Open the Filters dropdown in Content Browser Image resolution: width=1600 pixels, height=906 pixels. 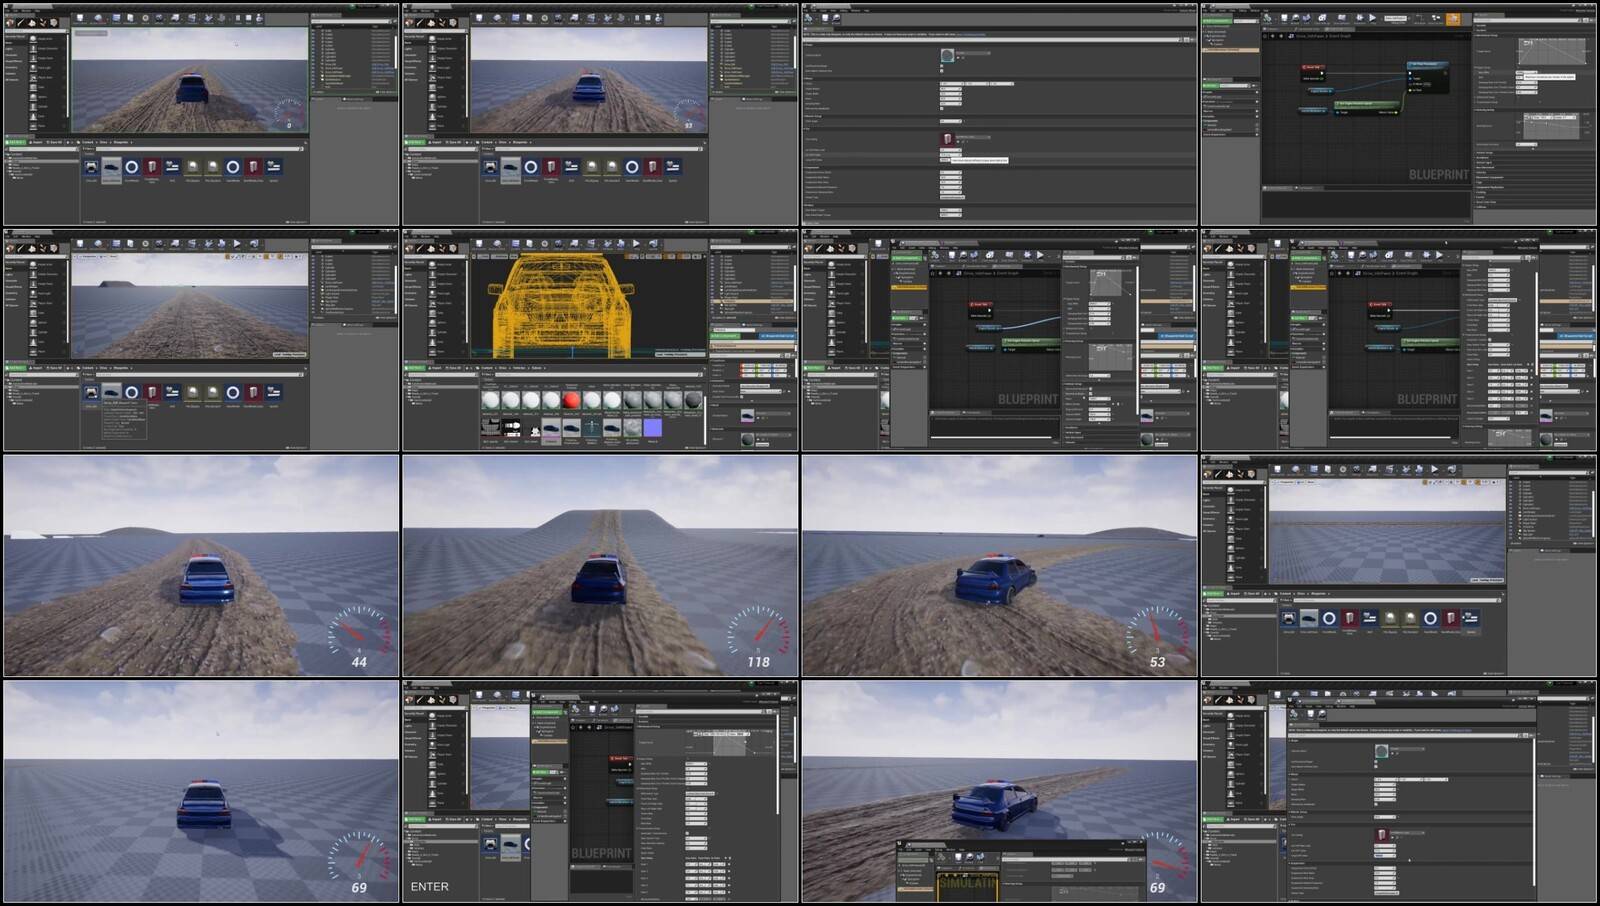click(x=87, y=150)
